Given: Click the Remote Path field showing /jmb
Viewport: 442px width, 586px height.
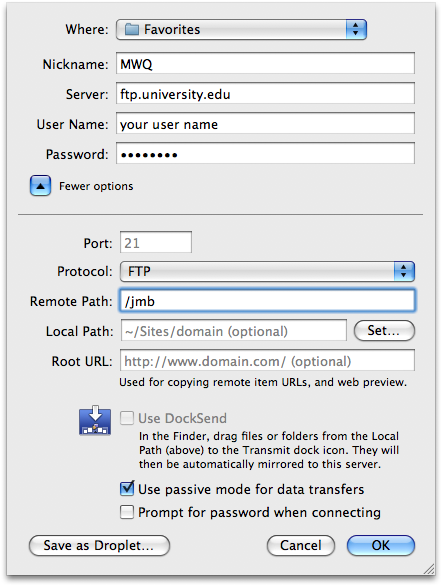Looking at the screenshot, I should pyautogui.click(x=267, y=300).
